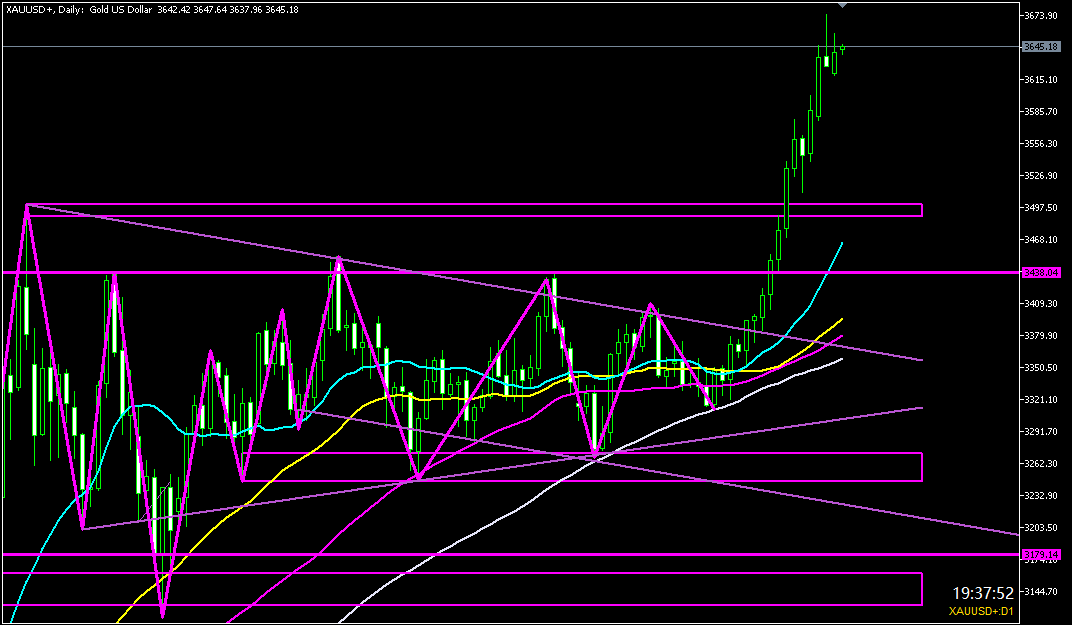Click the magenta 3438.64 price level tag
The image size is (1072, 625).
click(1041, 272)
